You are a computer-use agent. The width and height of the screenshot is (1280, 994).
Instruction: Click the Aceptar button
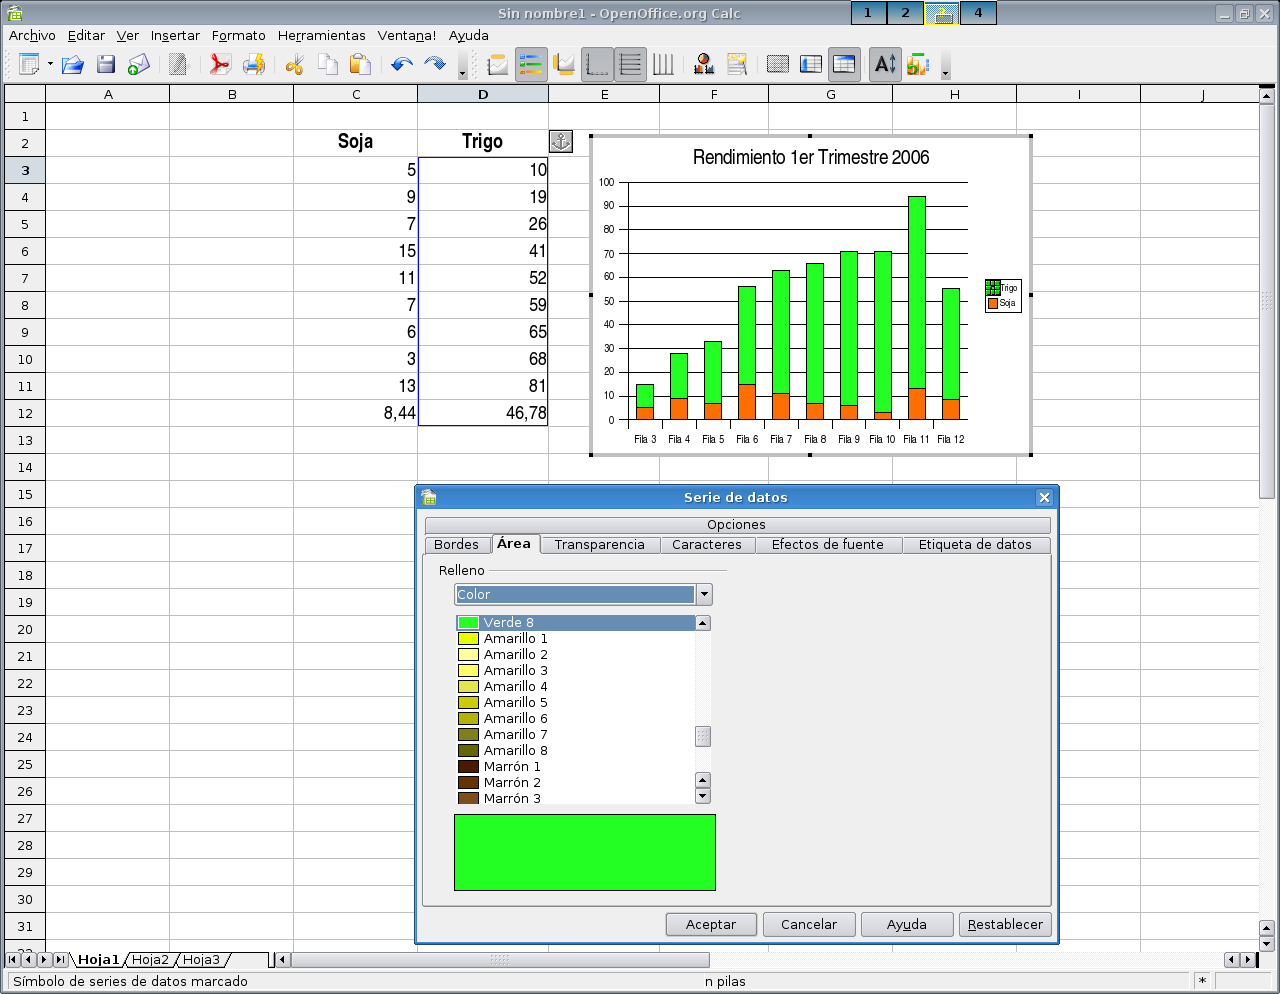pyautogui.click(x=710, y=924)
